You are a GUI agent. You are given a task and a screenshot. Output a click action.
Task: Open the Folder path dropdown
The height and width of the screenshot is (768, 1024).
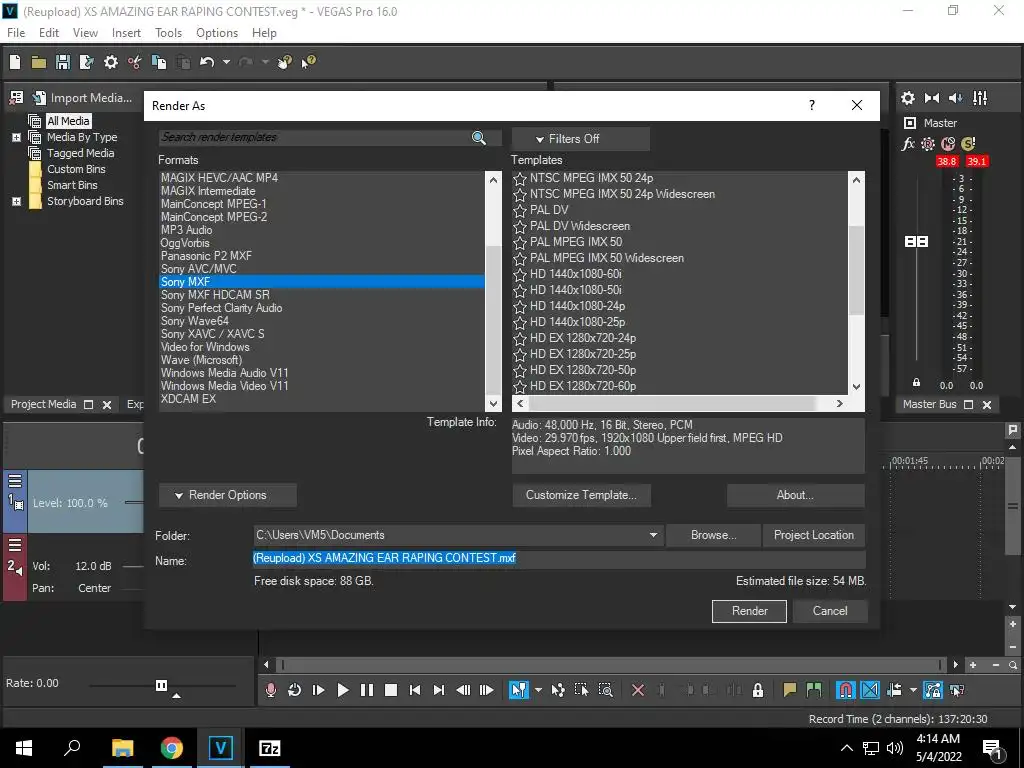tap(653, 535)
